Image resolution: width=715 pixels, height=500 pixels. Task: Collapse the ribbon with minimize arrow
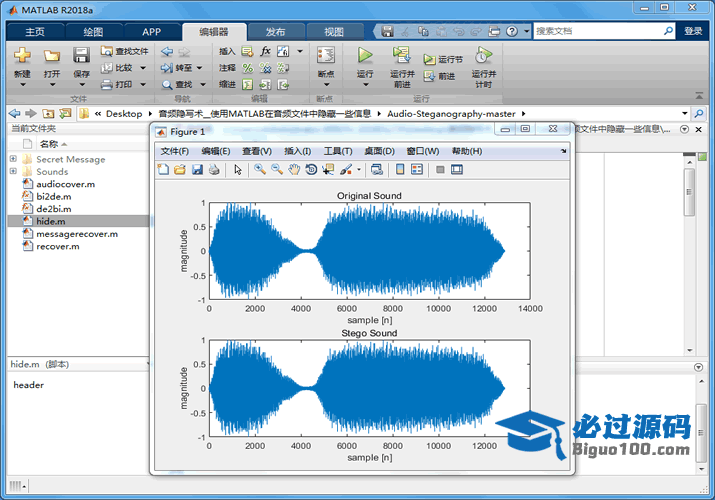(699, 95)
